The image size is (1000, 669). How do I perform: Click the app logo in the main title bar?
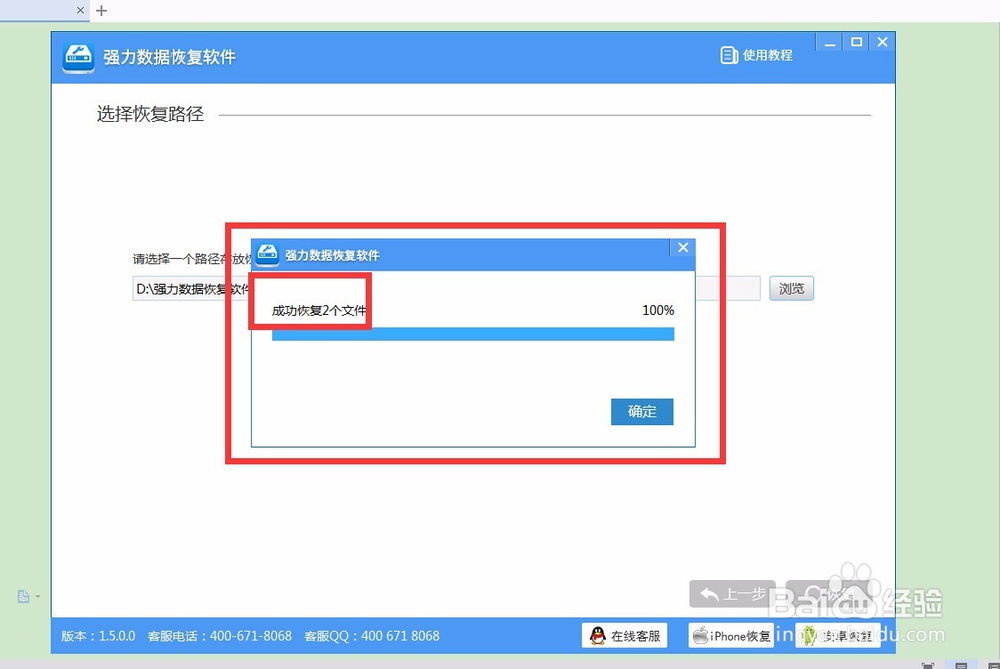(x=78, y=58)
